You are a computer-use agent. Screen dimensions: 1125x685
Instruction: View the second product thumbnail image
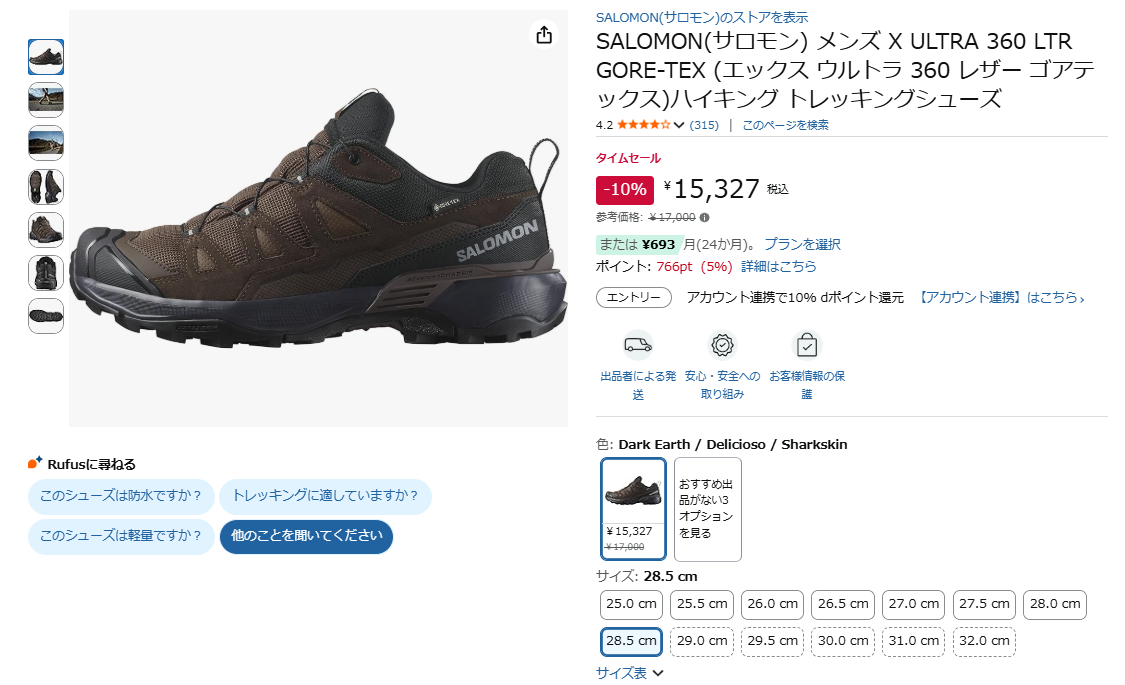pos(46,100)
